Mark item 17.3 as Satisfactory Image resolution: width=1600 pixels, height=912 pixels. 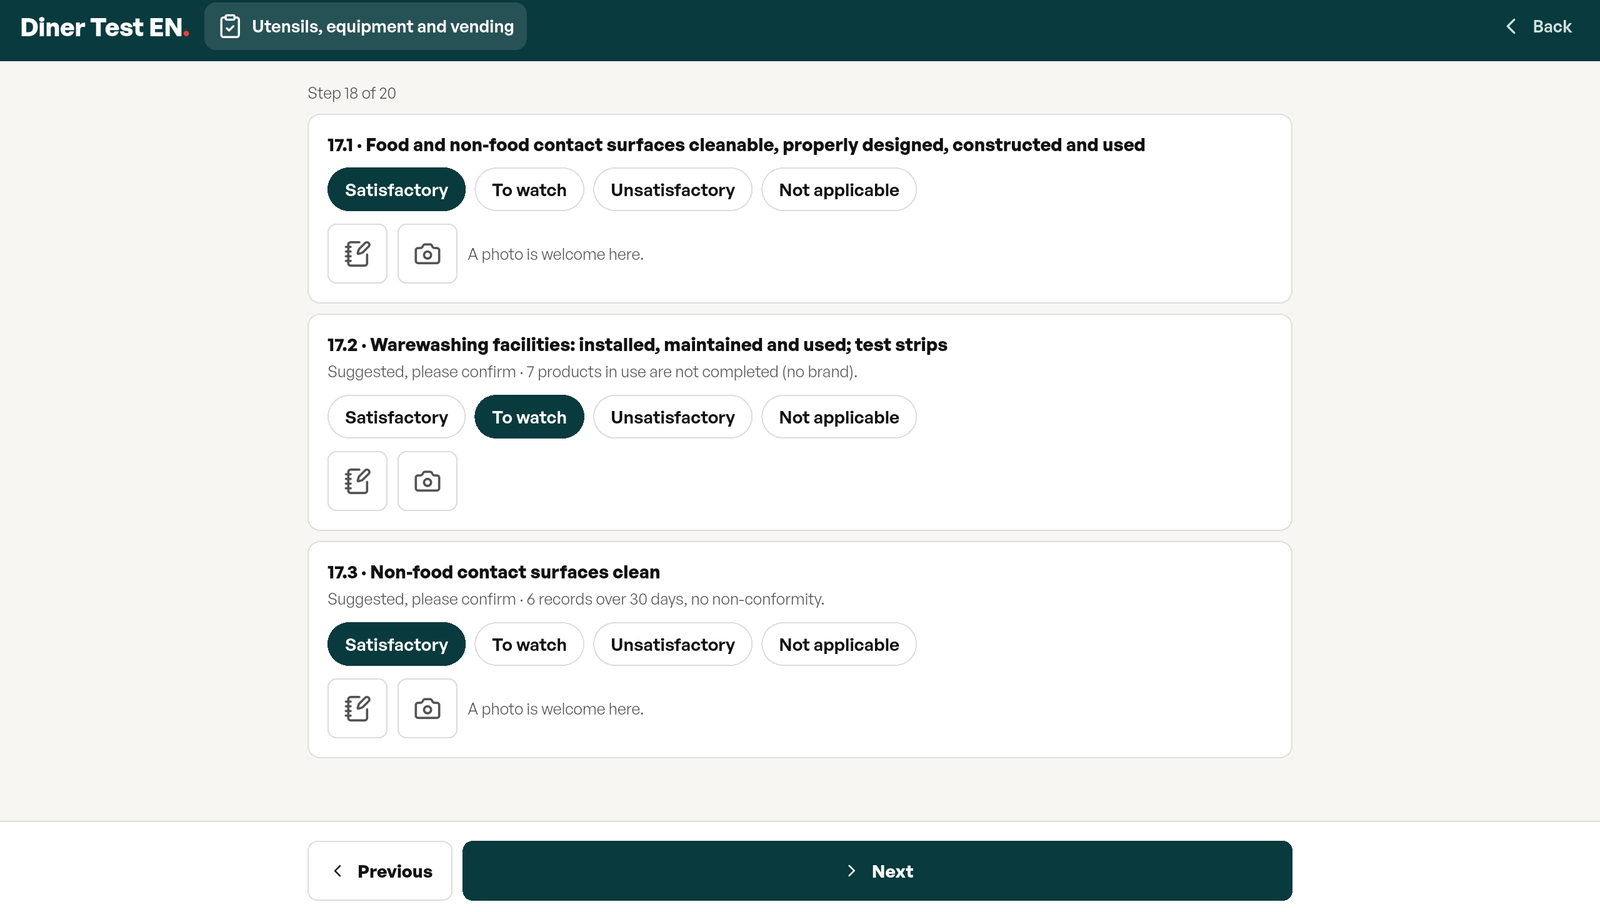tap(396, 645)
